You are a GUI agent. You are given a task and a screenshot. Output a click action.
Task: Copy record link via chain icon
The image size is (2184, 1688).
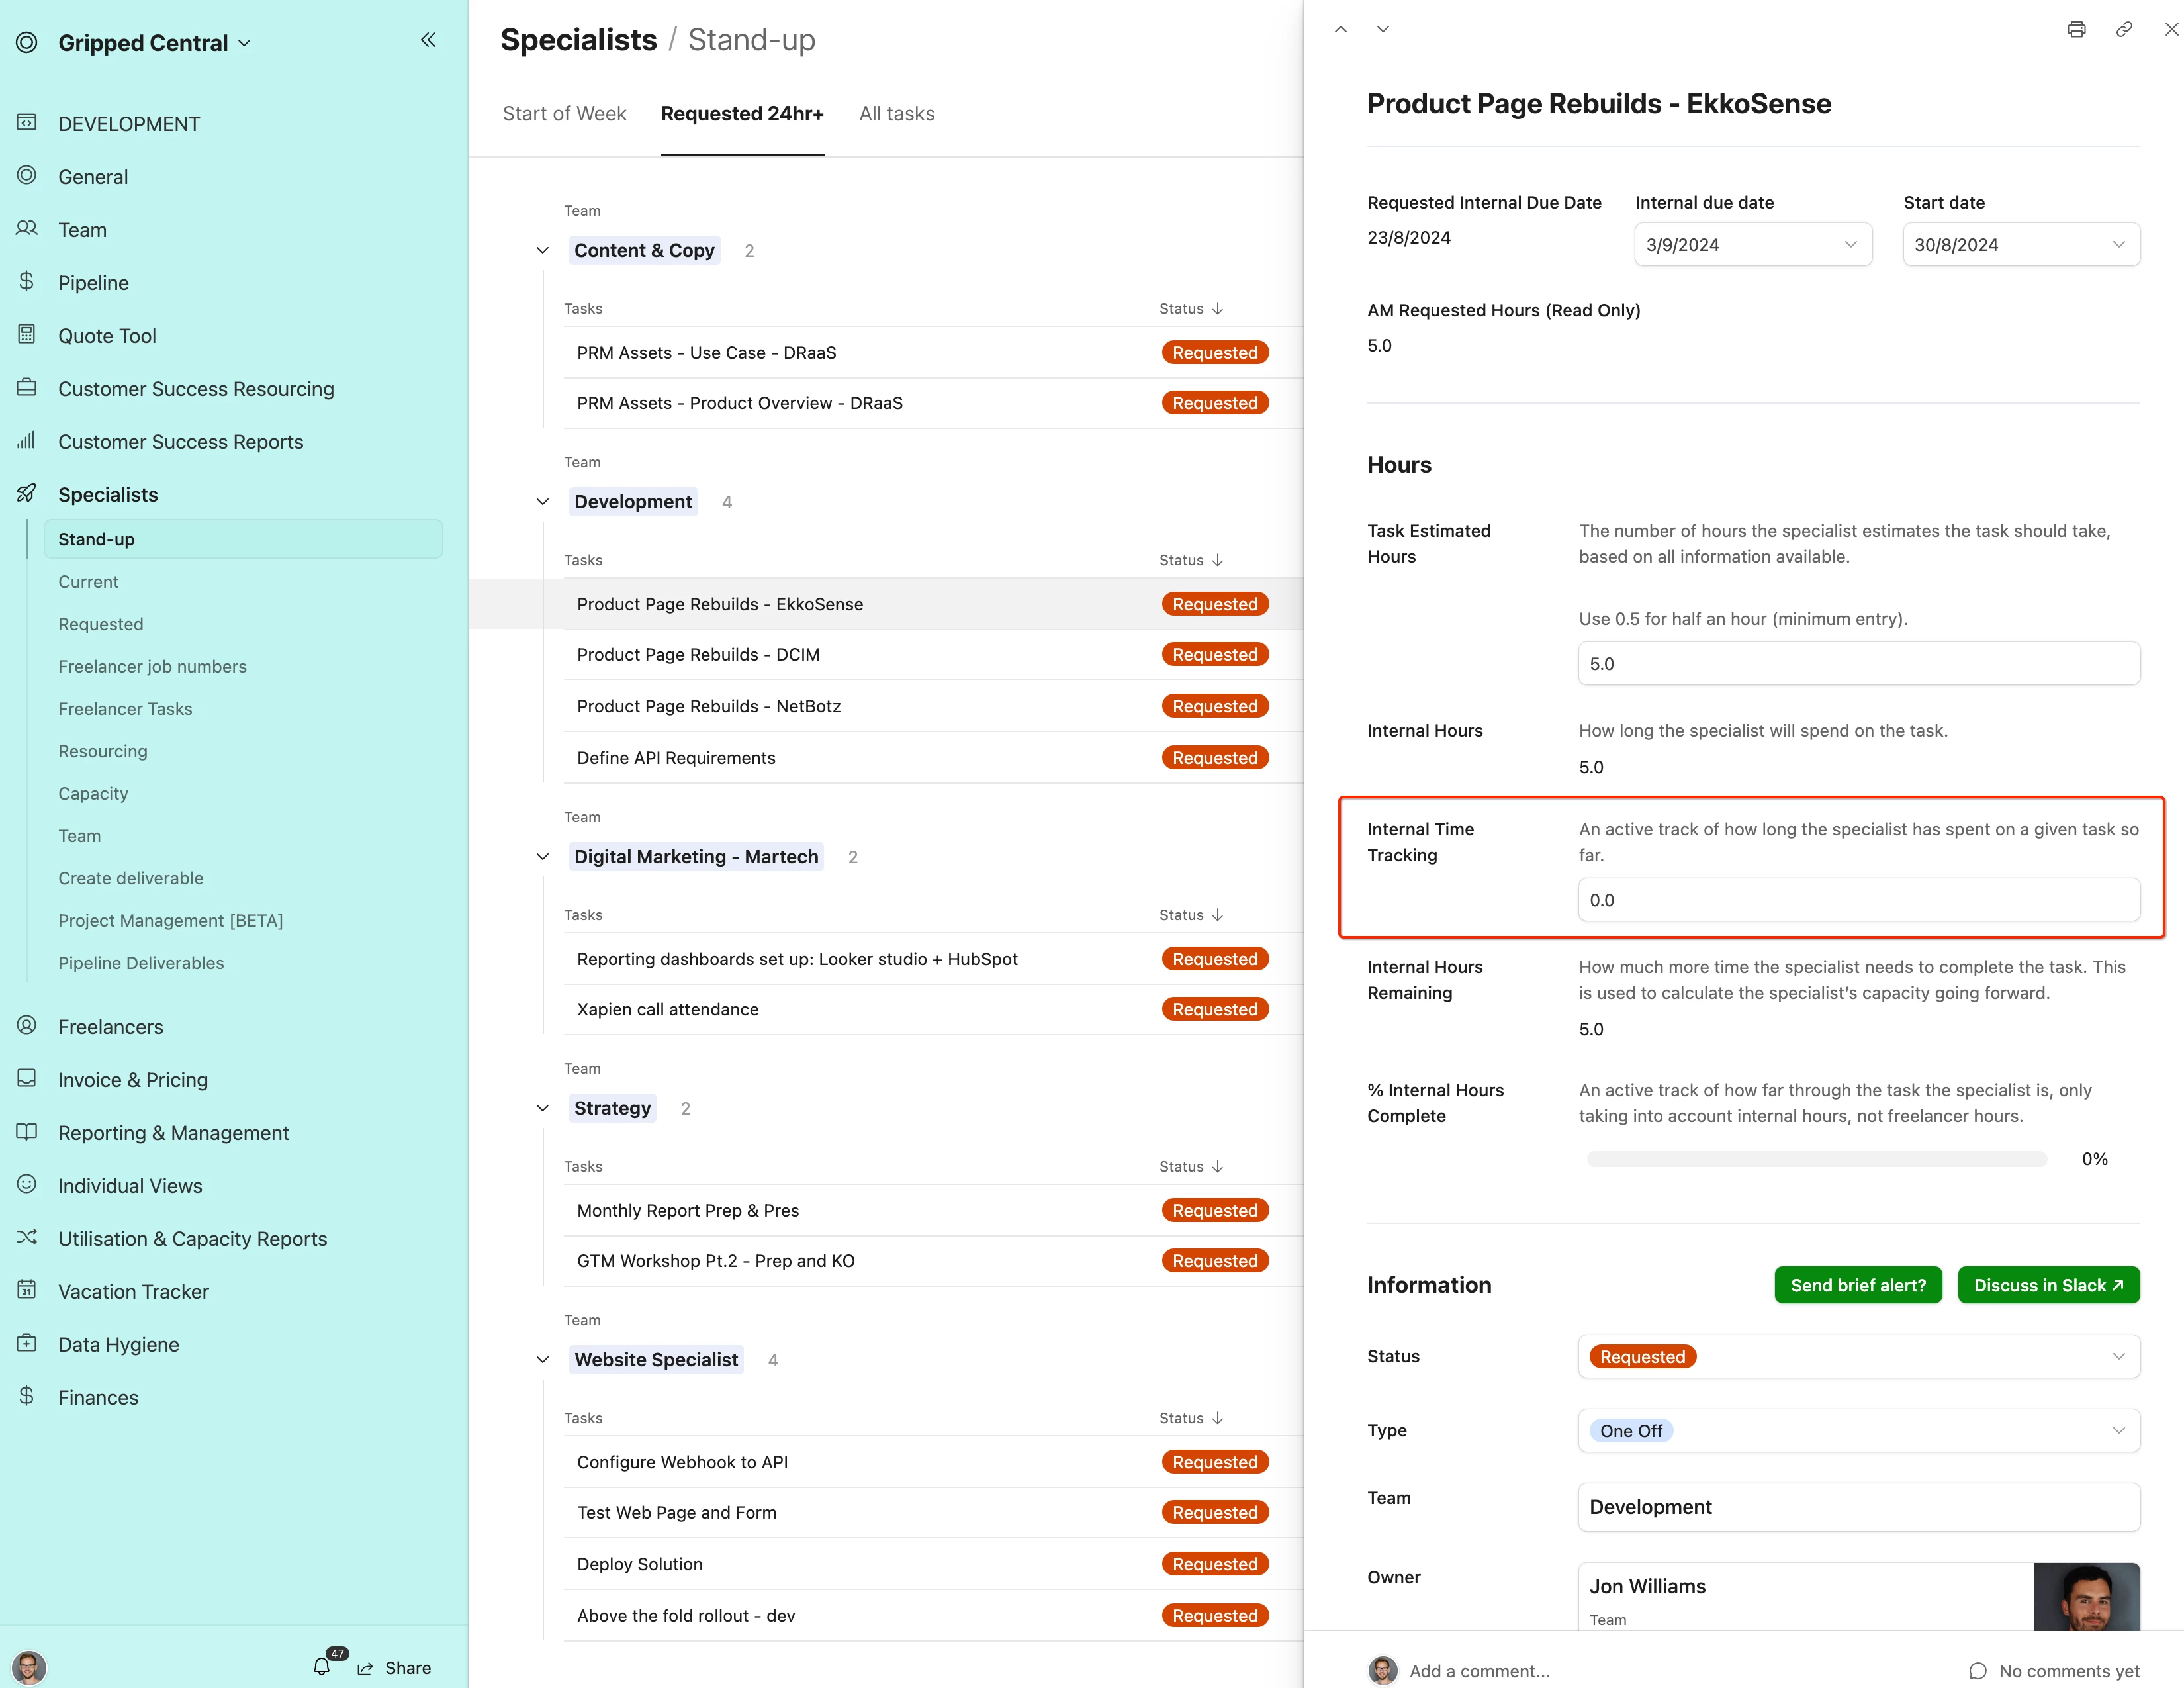(x=2124, y=29)
